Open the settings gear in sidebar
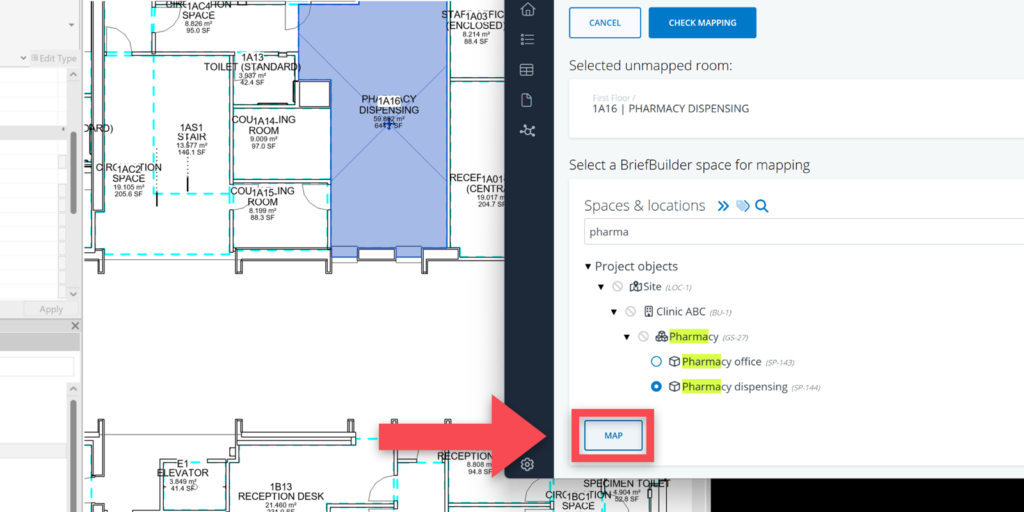Image resolution: width=1024 pixels, height=512 pixels. tap(527, 464)
